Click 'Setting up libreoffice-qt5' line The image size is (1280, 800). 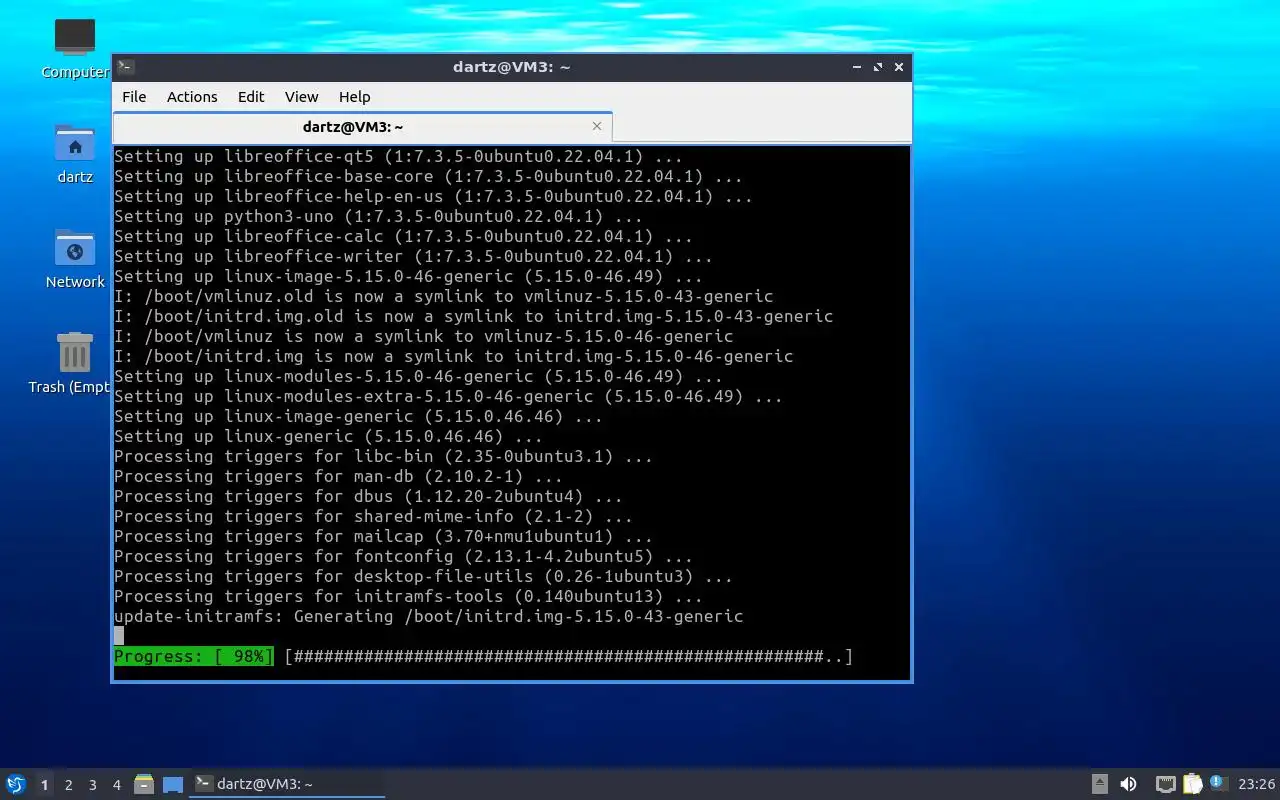pyautogui.click(x=398, y=156)
